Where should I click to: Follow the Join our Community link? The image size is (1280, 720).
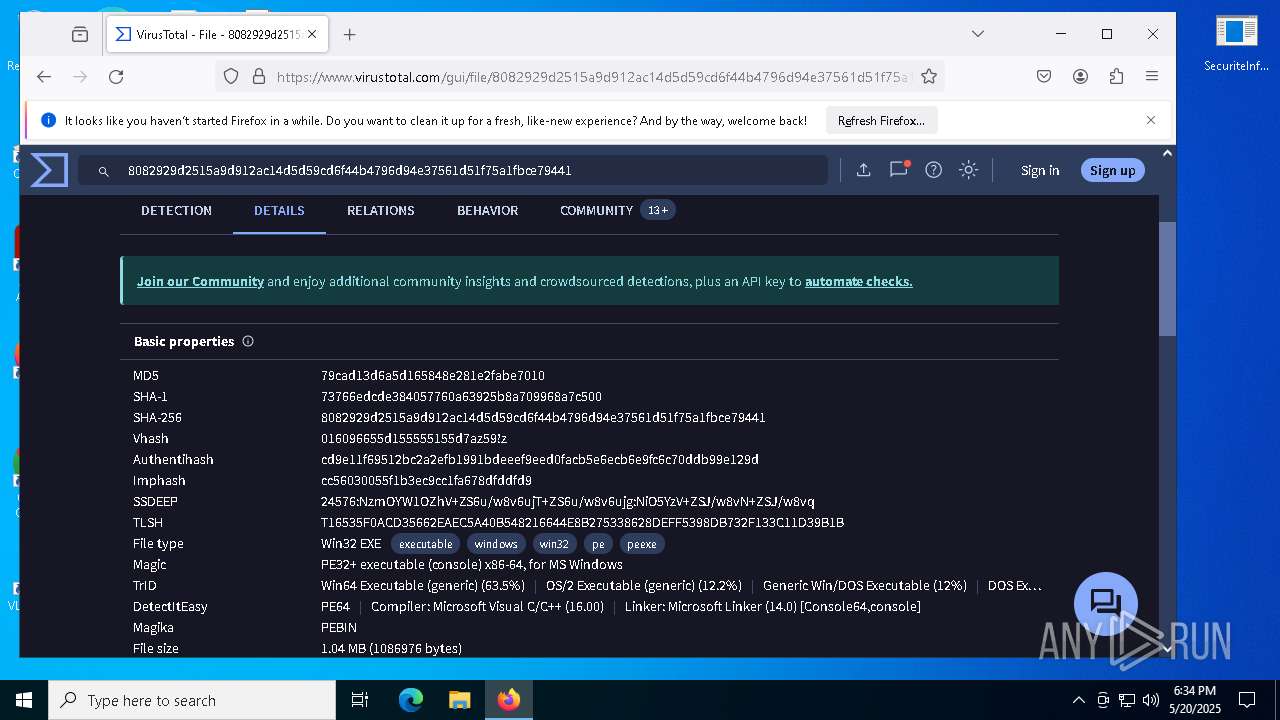[200, 281]
